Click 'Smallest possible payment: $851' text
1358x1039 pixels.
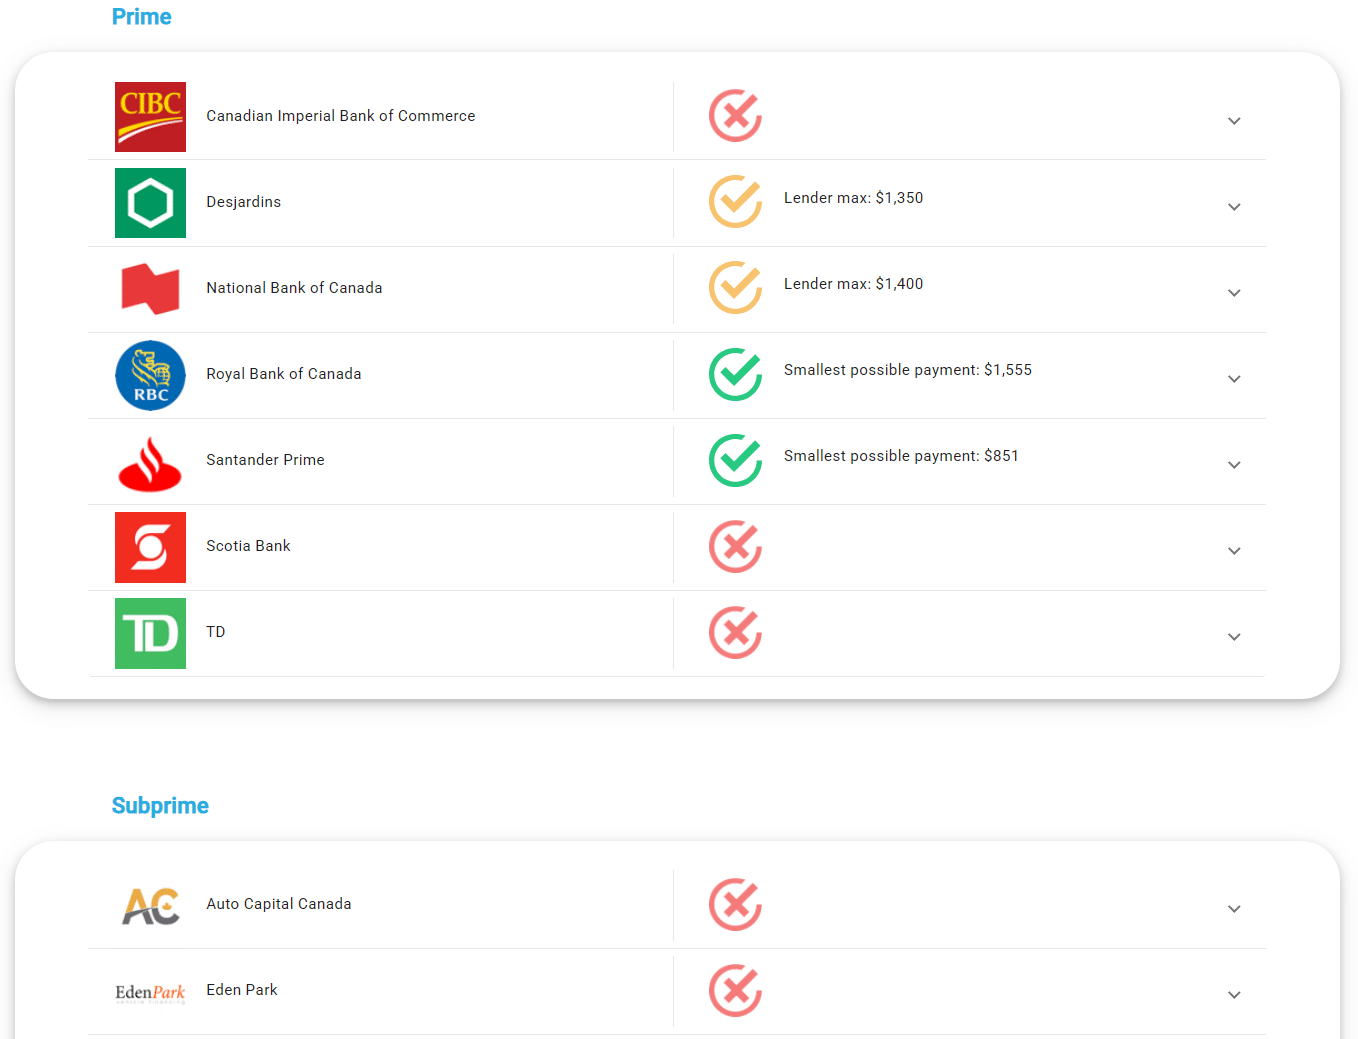tap(901, 456)
